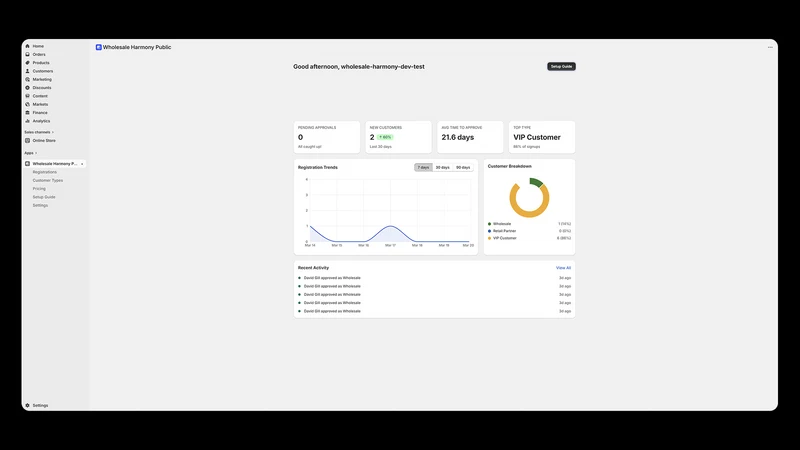Click the Registration Trends heading

(x=318, y=167)
